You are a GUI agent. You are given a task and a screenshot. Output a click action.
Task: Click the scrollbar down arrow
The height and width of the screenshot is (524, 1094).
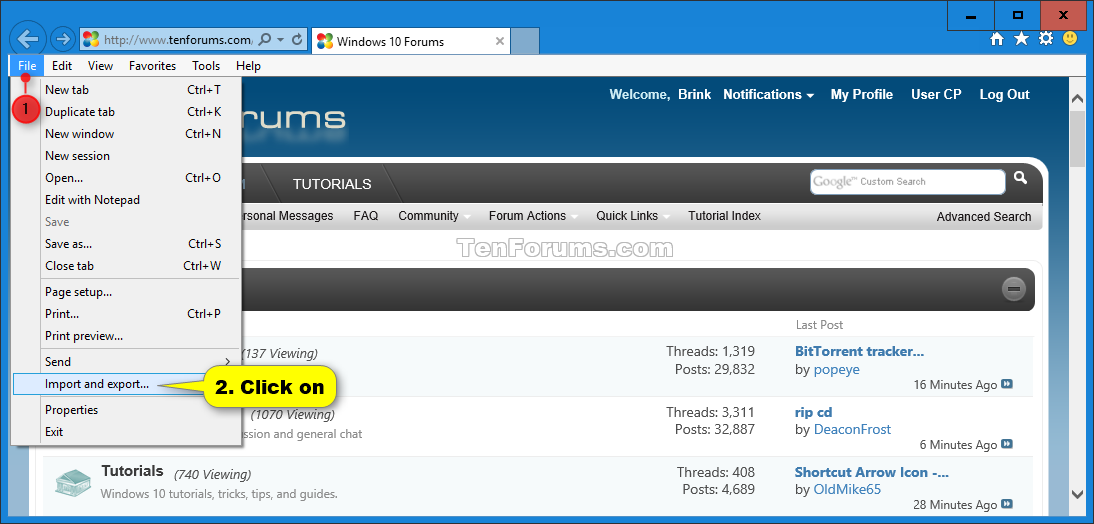pyautogui.click(x=1077, y=495)
